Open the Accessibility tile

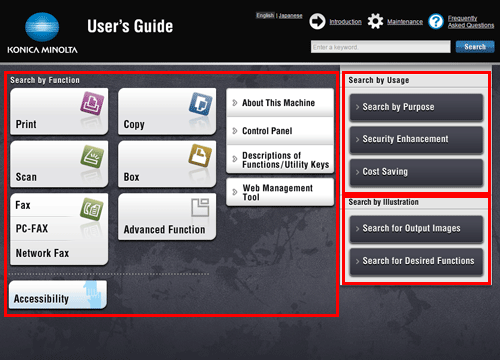click(58, 295)
